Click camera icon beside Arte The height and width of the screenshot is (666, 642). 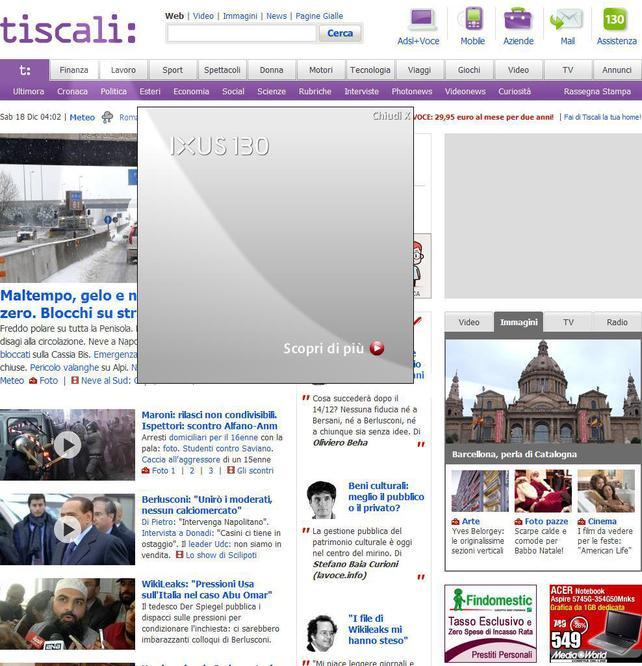(x=455, y=522)
